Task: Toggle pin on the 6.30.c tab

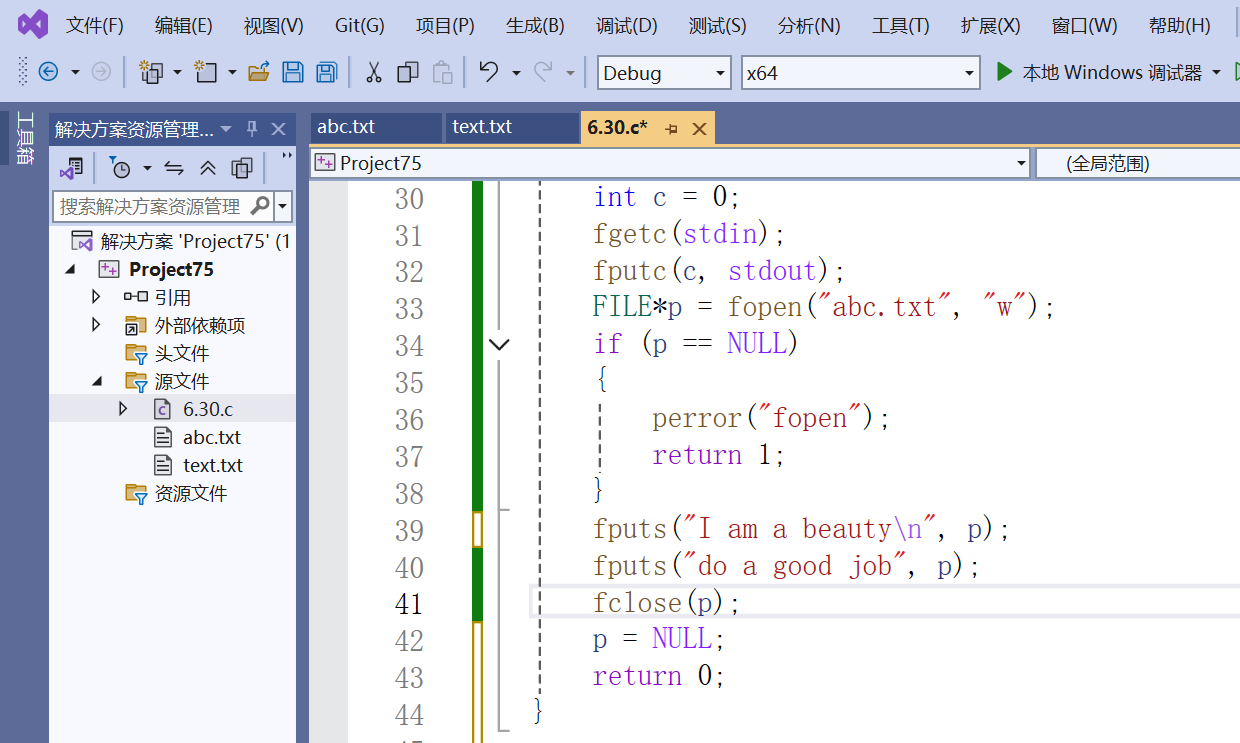Action: 671,129
